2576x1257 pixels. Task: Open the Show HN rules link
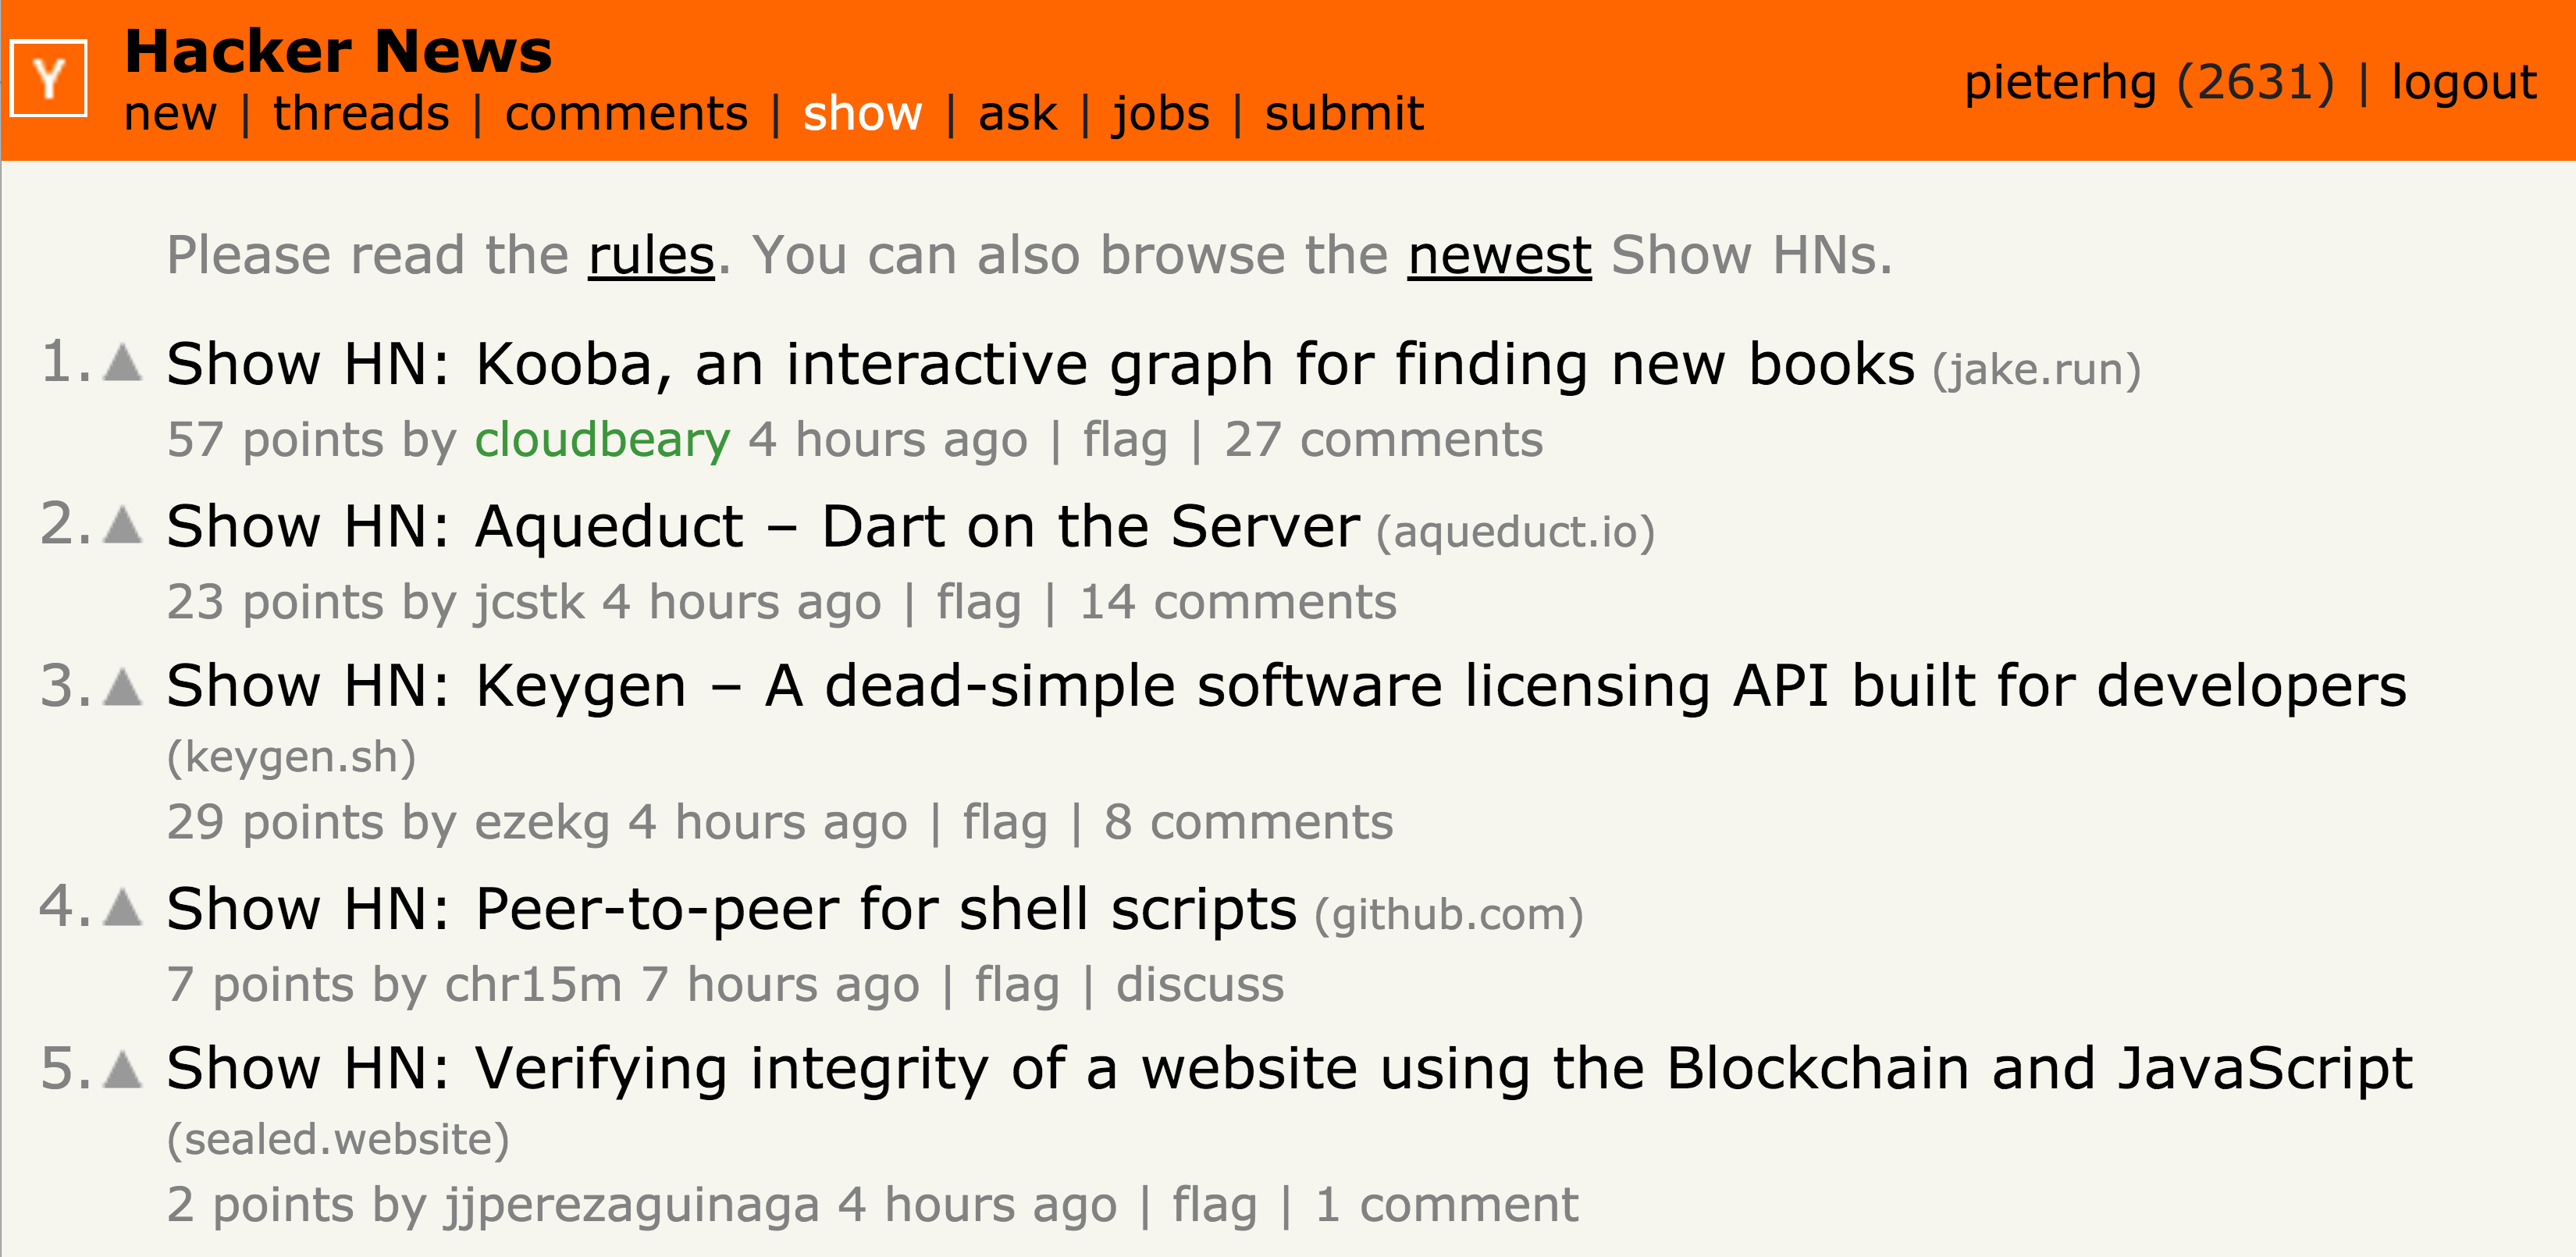651,255
